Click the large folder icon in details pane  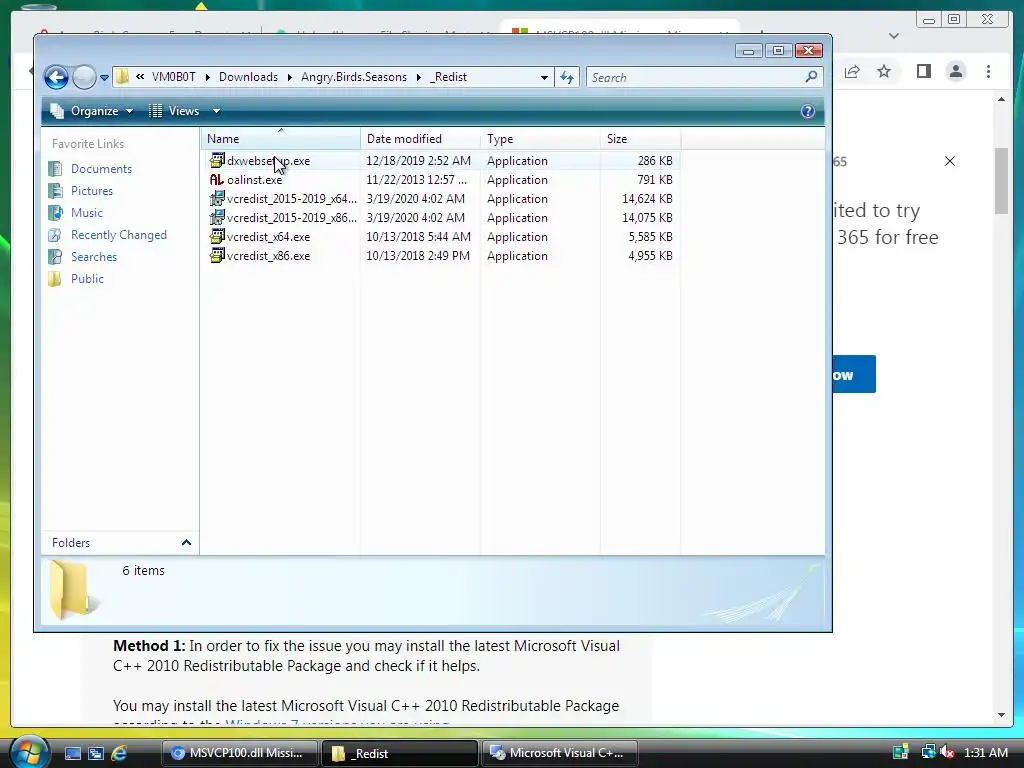coord(72,590)
